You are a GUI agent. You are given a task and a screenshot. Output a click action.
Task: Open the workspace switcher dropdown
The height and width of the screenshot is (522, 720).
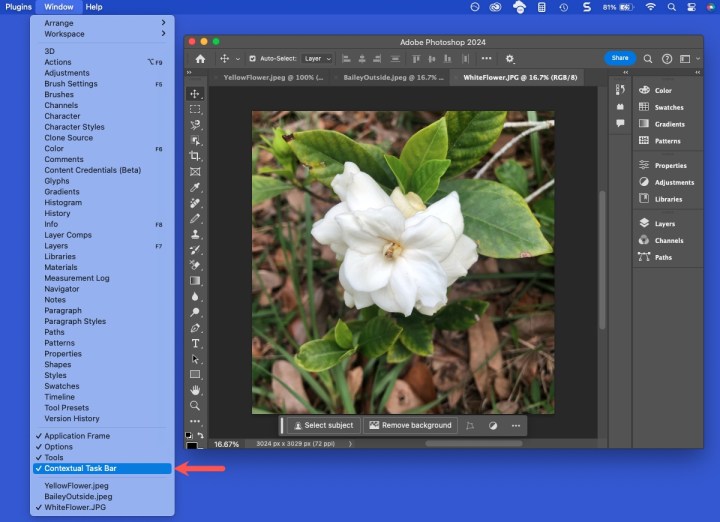click(x=690, y=59)
